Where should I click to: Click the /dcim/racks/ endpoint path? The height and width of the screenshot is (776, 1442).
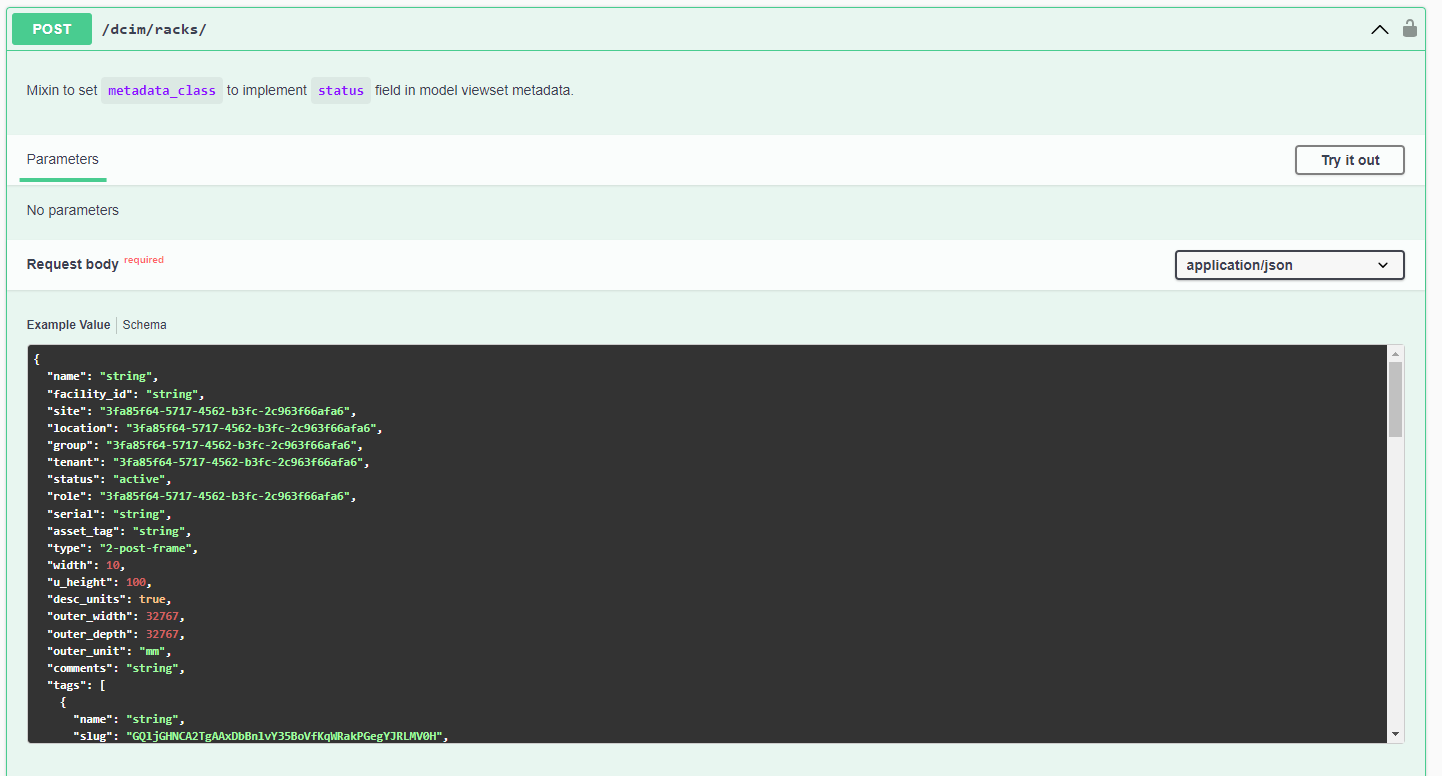[x=154, y=30]
